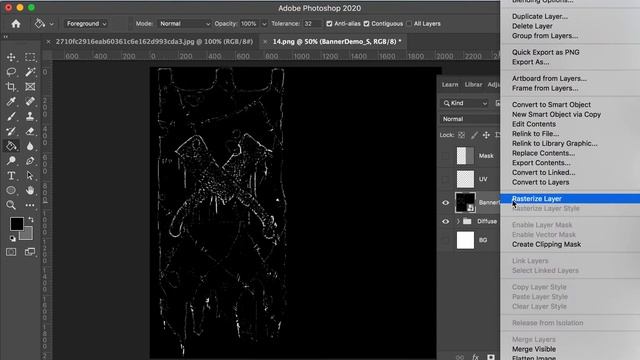The image size is (640, 360).
Task: Show the BG layer visibility
Action: coord(445,240)
